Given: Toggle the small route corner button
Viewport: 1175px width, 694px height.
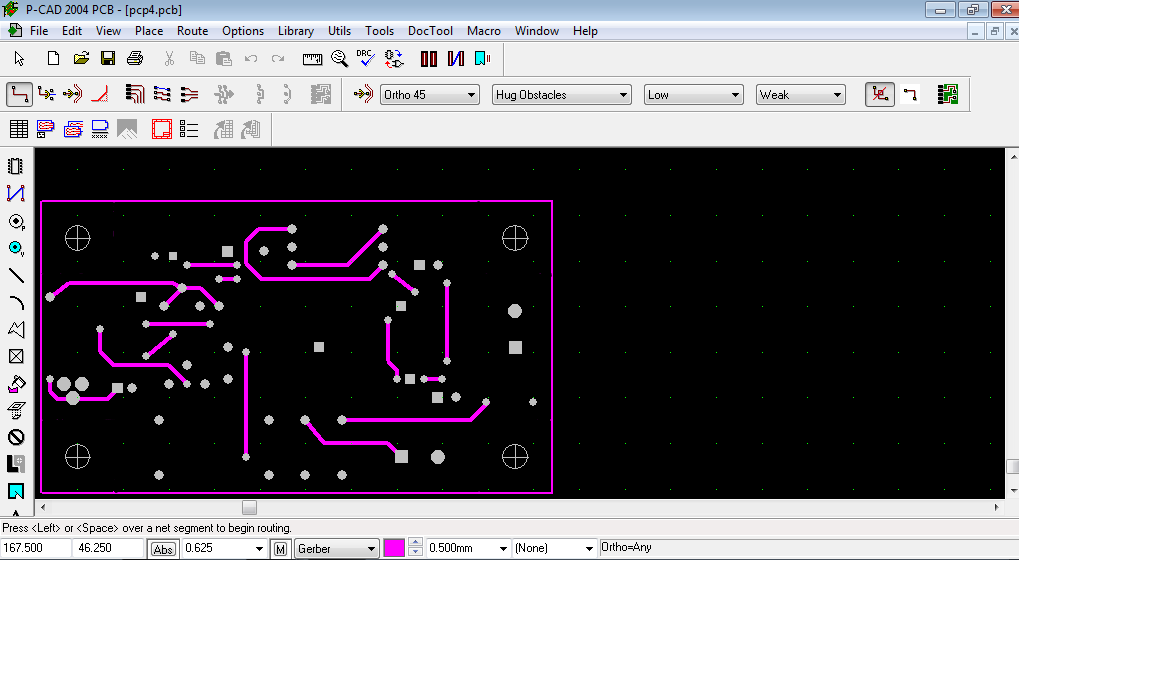Looking at the screenshot, I should [910, 94].
